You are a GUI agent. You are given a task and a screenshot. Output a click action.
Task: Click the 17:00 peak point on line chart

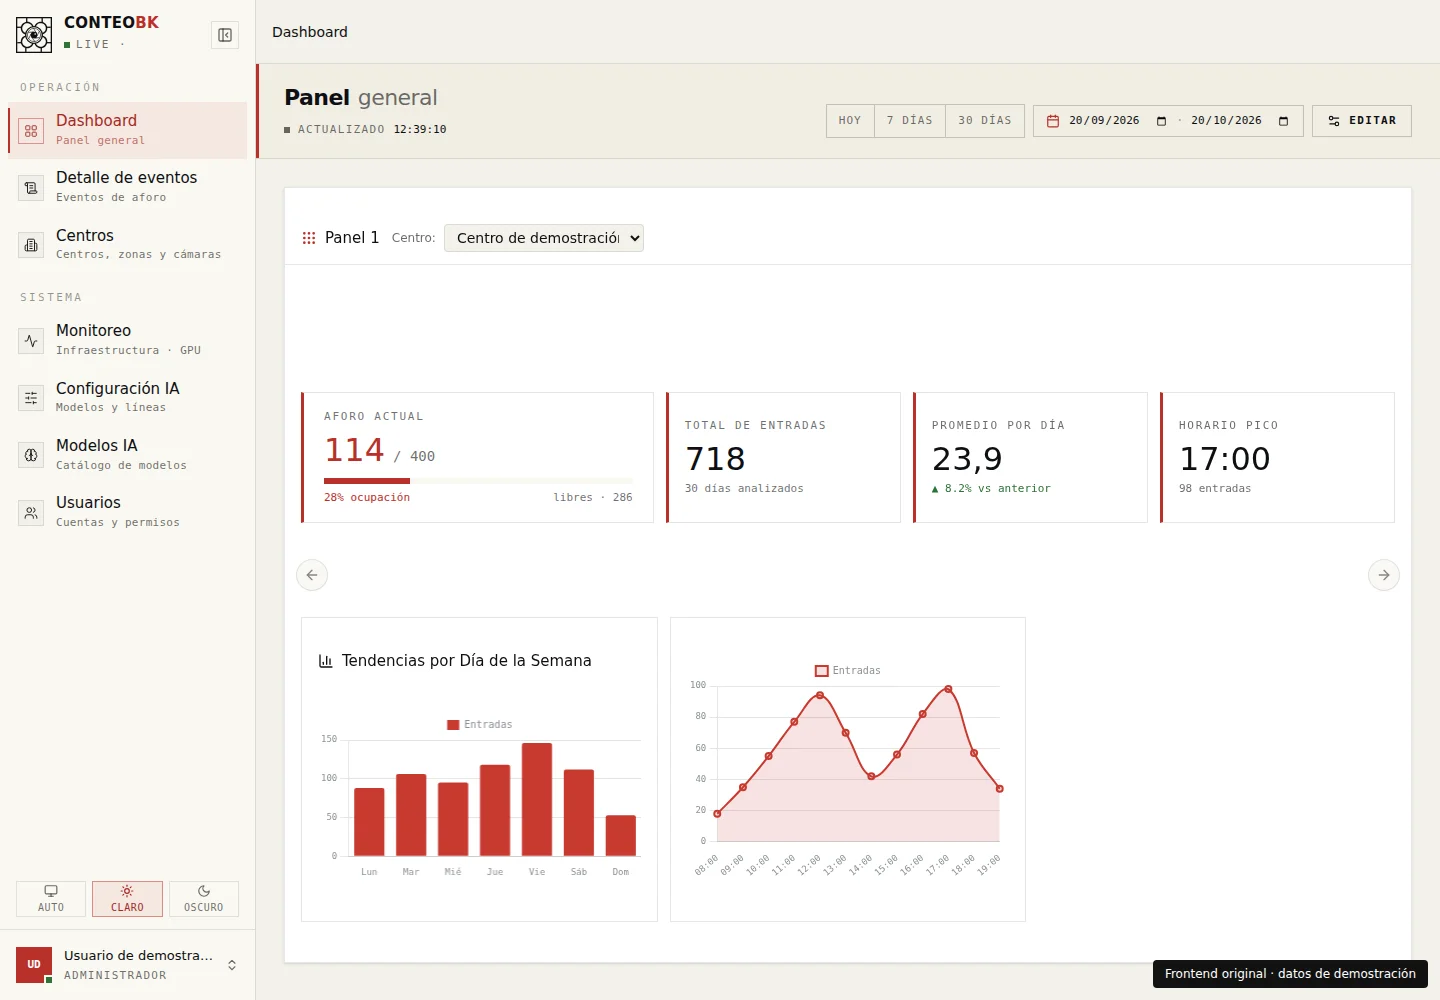948,689
